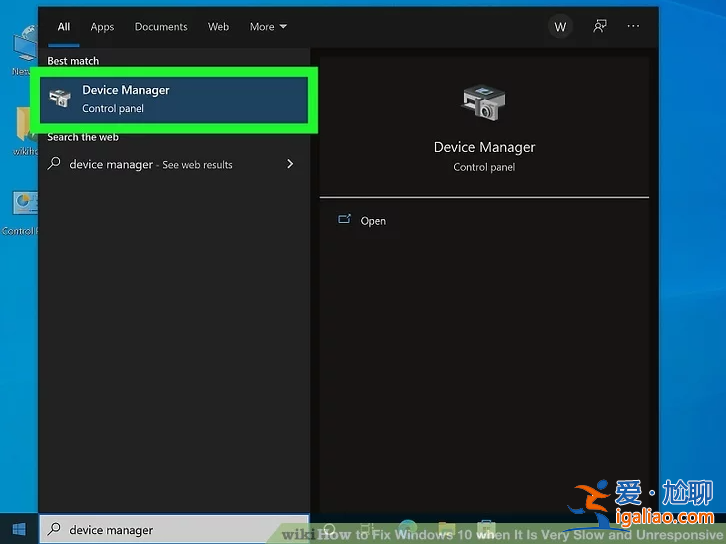Select the All search tab

pos(64,27)
